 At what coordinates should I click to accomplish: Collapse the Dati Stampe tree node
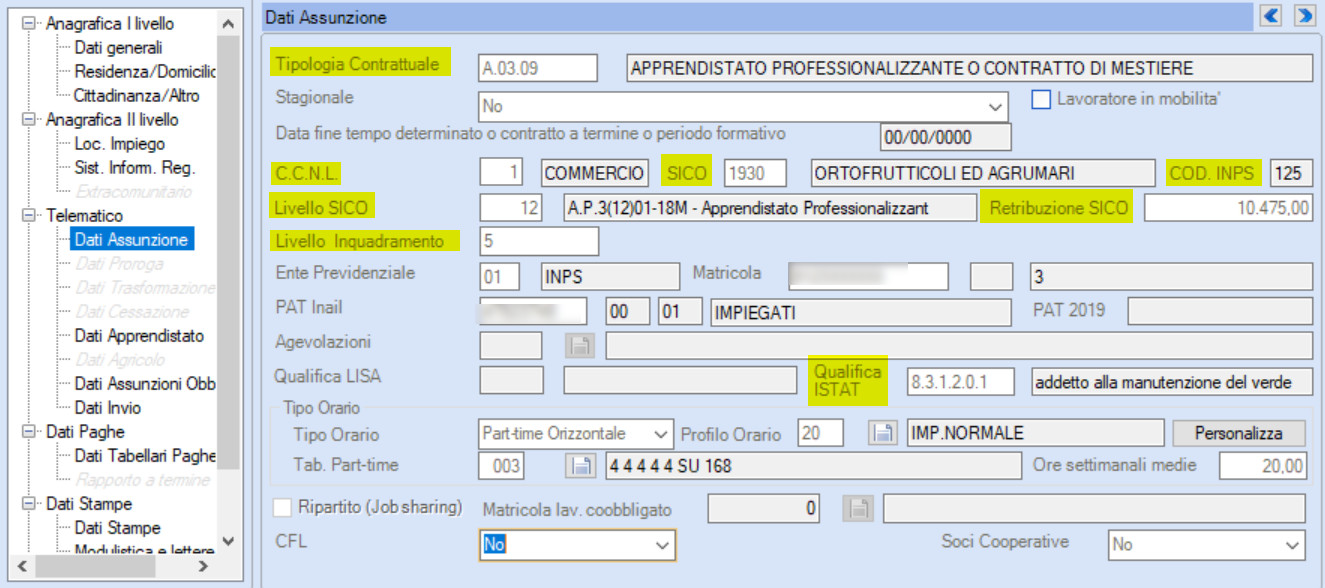[28, 503]
